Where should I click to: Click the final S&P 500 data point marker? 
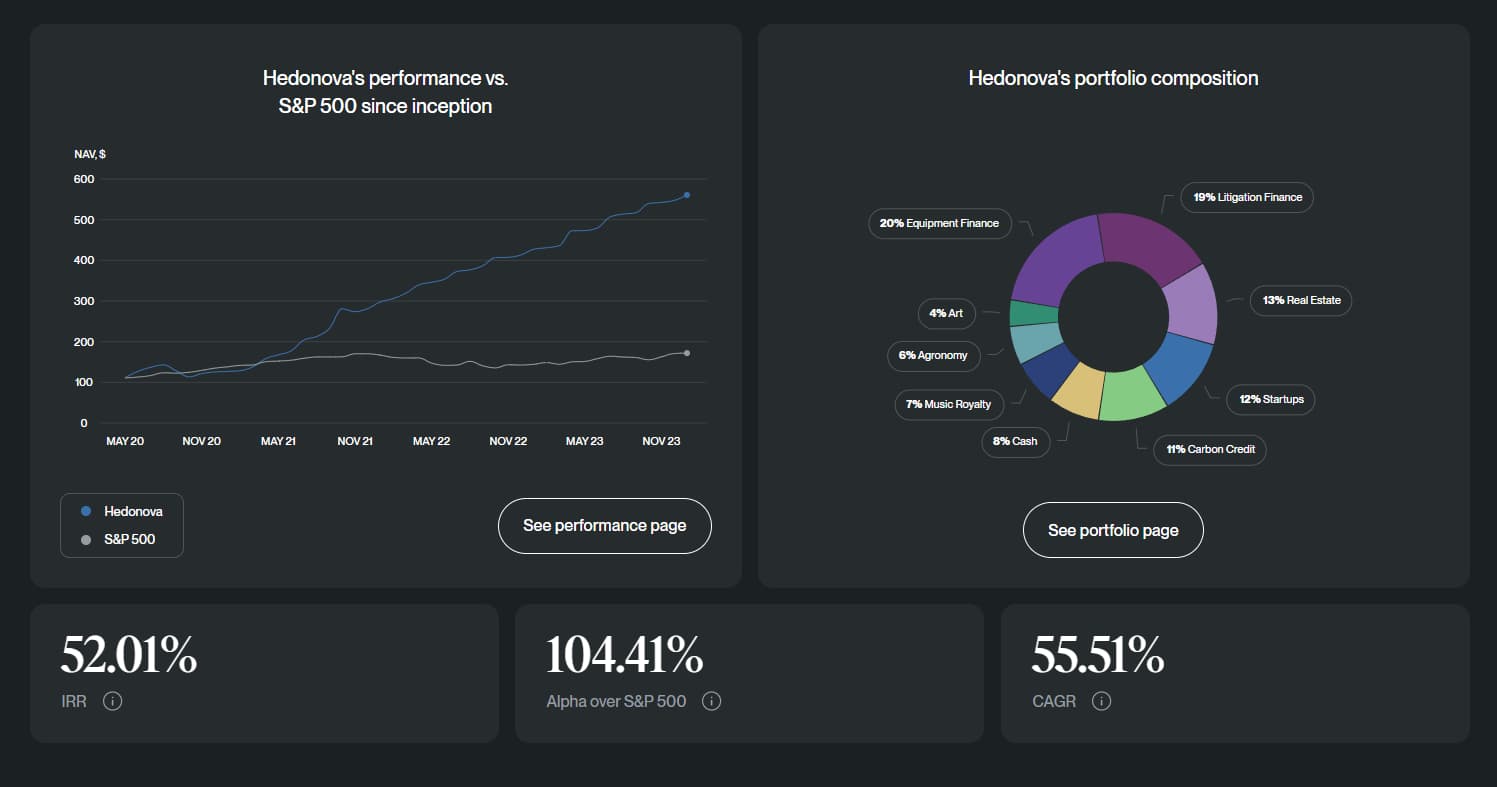click(x=686, y=352)
